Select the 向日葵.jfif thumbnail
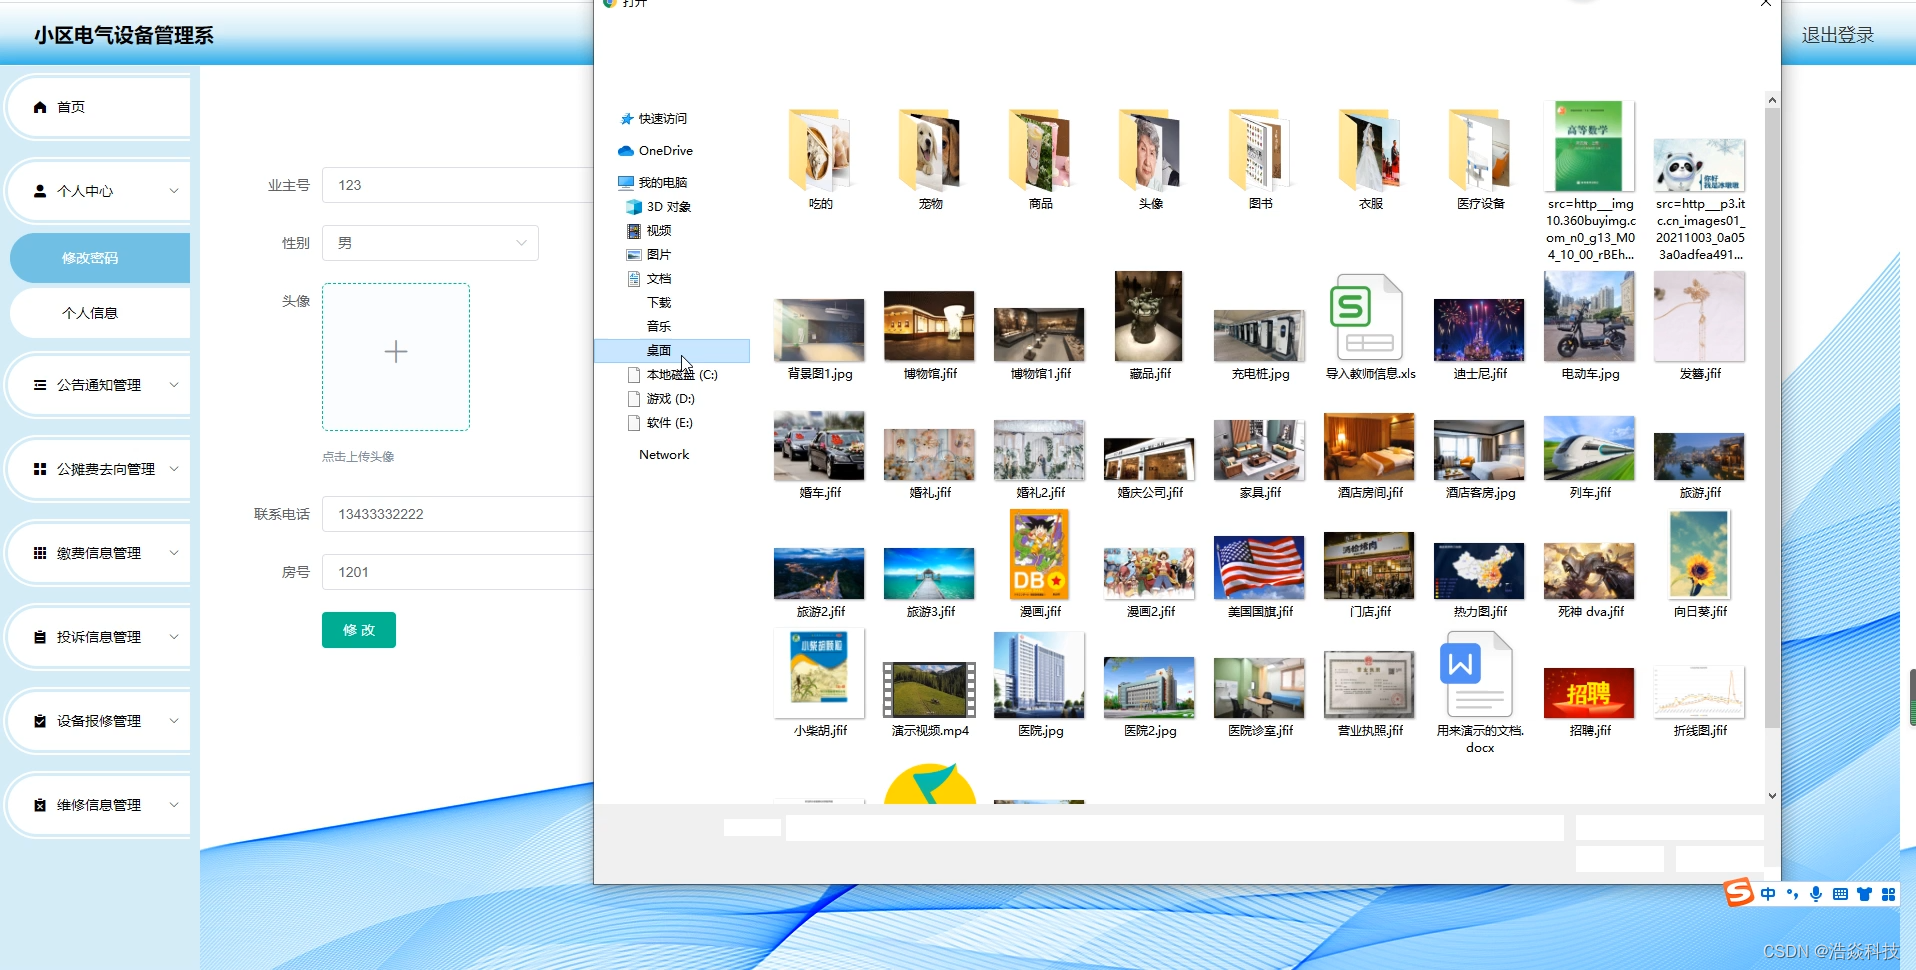The width and height of the screenshot is (1916, 970). click(1699, 555)
